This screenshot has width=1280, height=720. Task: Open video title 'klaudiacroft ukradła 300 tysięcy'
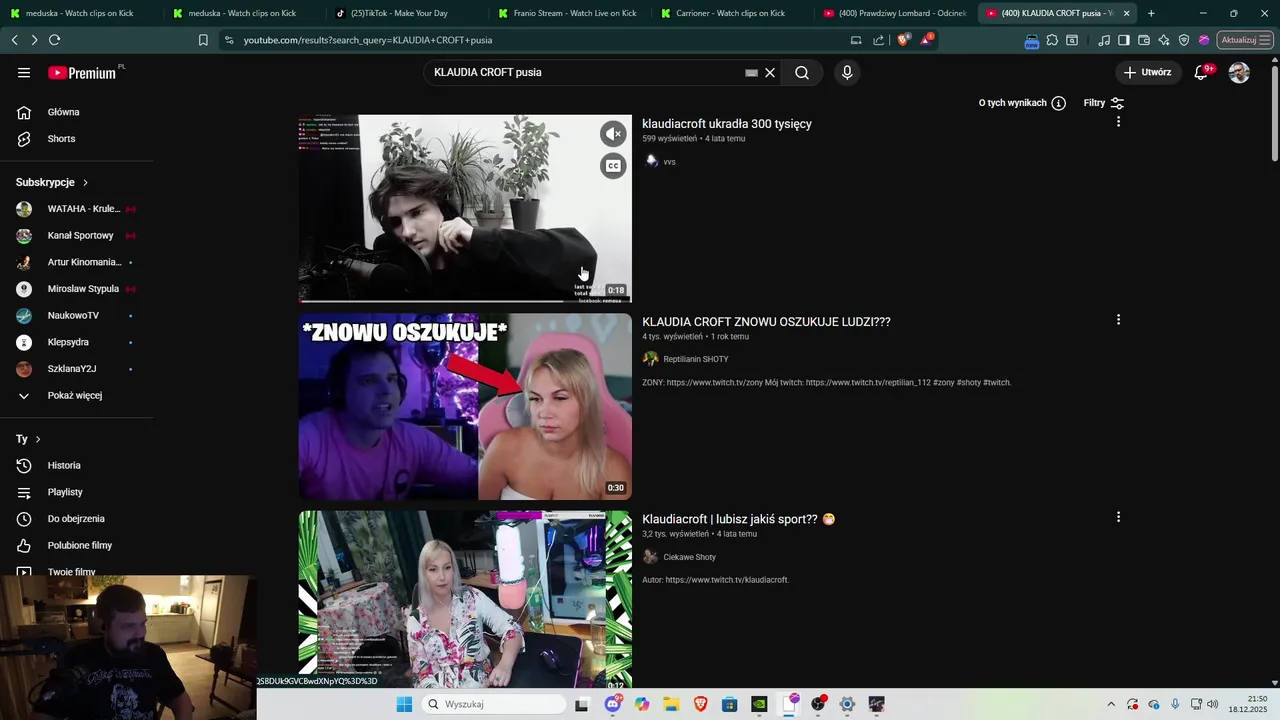(x=727, y=124)
